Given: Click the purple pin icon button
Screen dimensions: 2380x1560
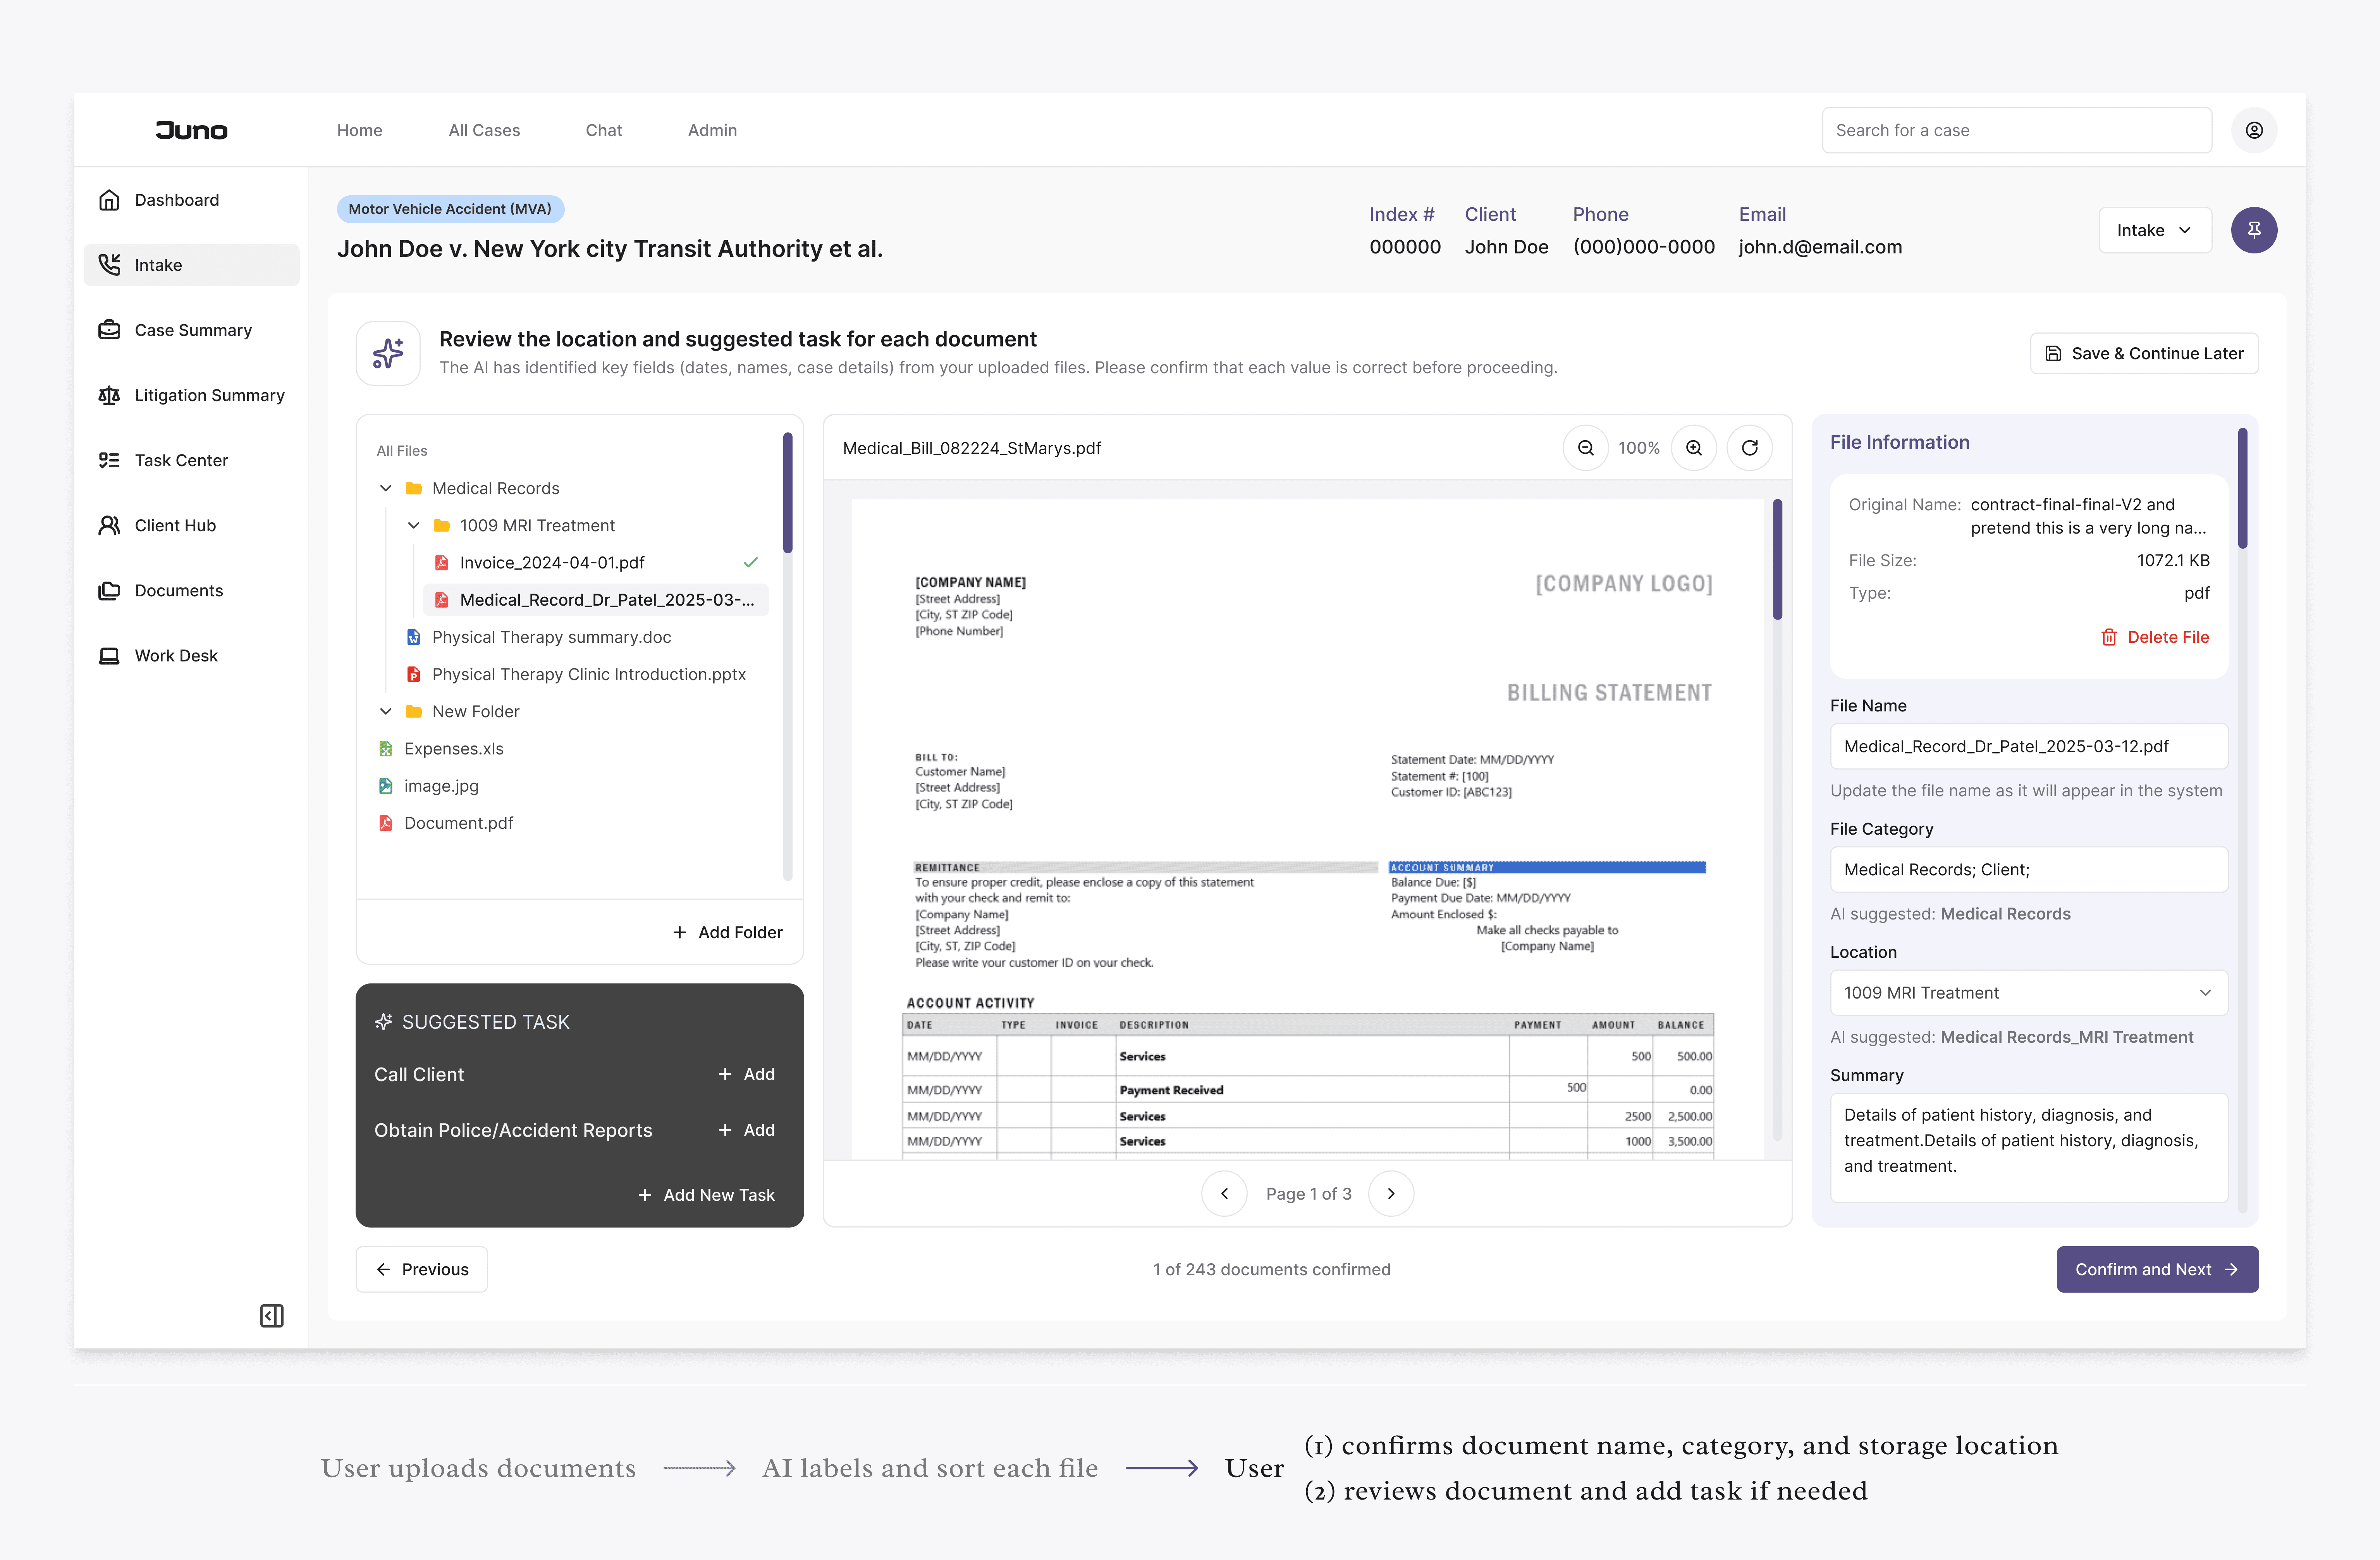Looking at the screenshot, I should pos(2254,230).
